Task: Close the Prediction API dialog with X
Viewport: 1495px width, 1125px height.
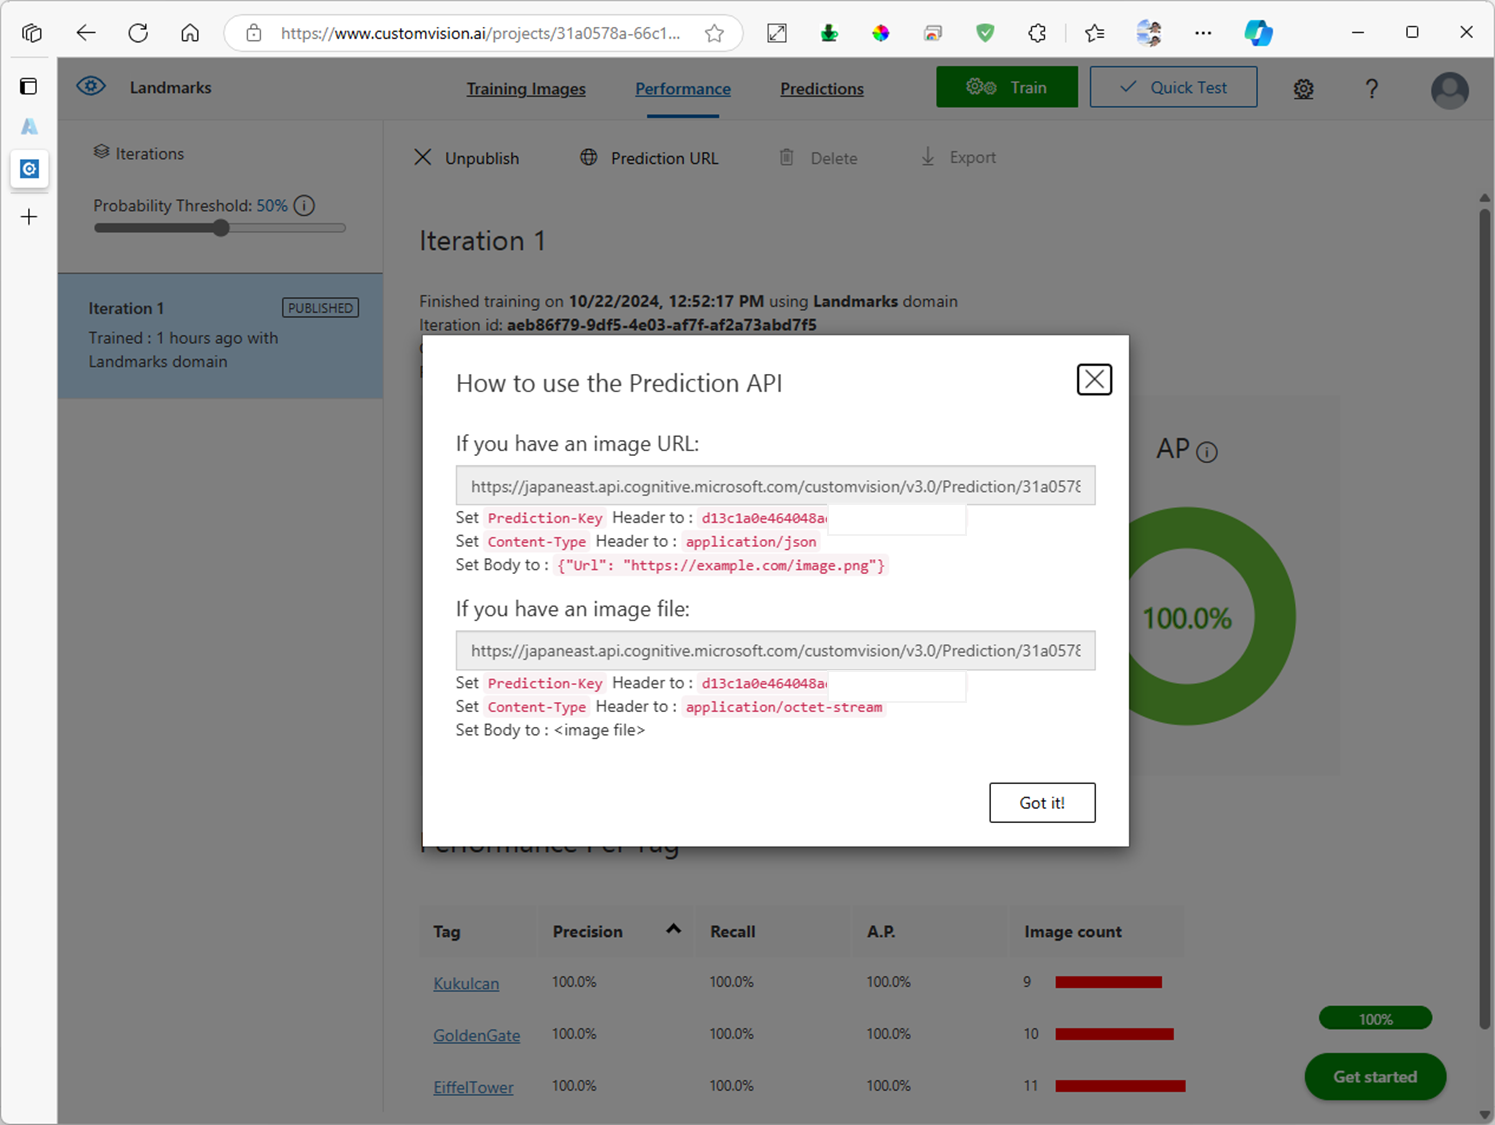Action: click(1094, 380)
